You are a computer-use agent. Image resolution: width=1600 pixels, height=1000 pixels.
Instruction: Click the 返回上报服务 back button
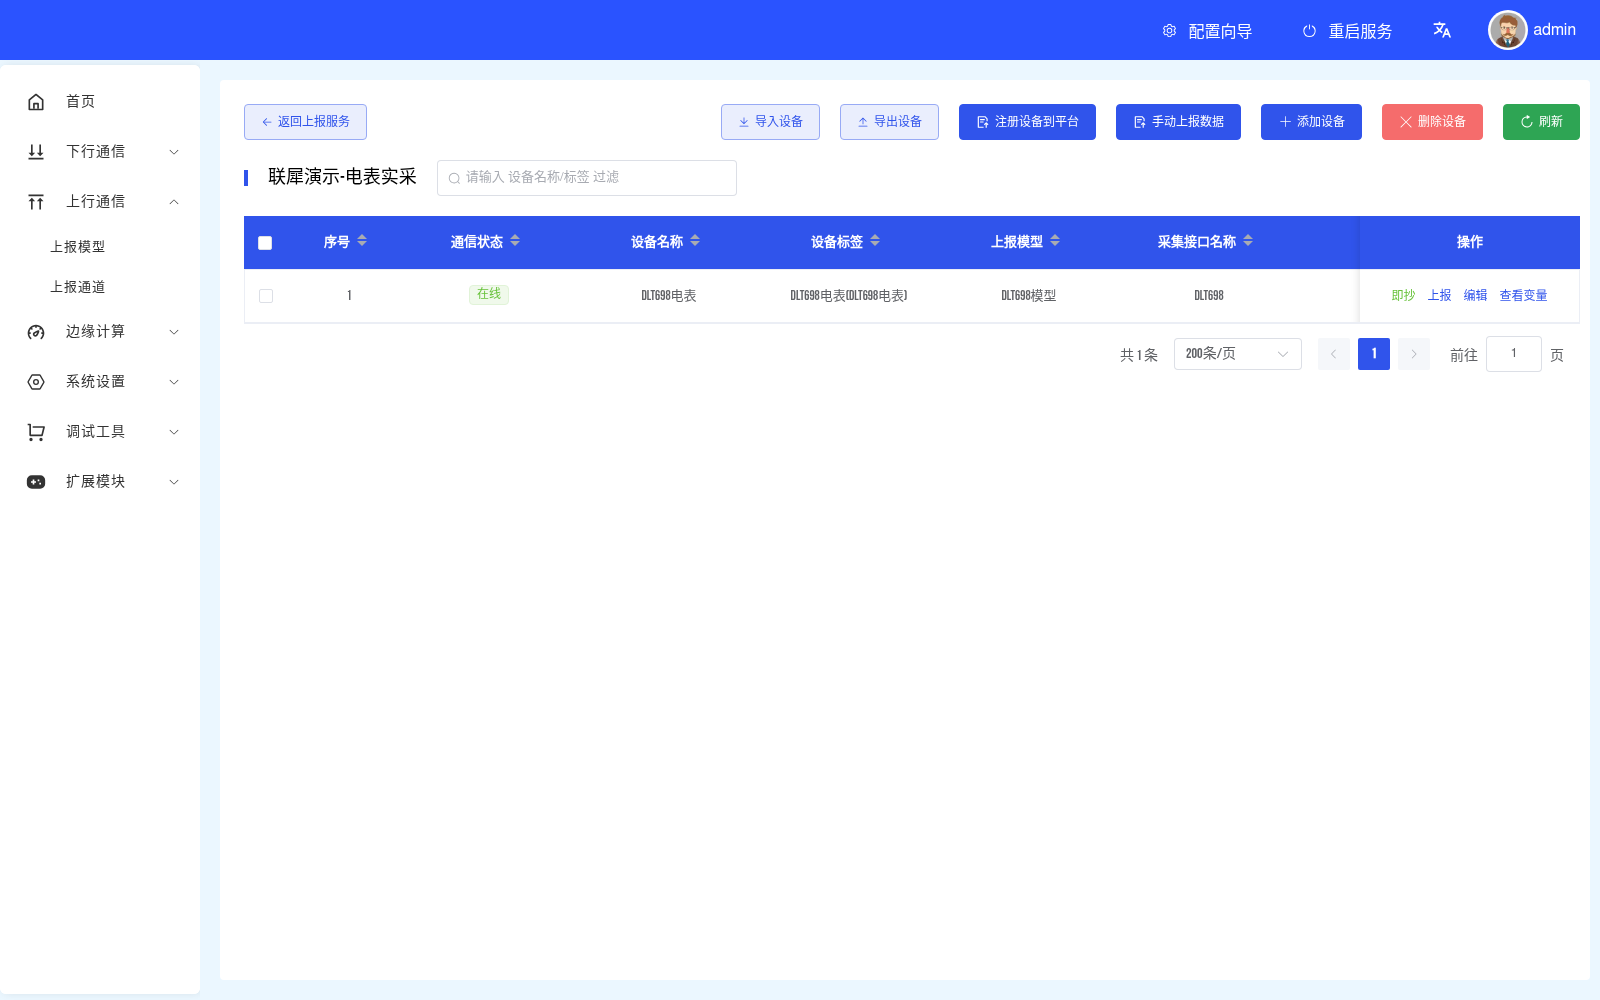305,122
